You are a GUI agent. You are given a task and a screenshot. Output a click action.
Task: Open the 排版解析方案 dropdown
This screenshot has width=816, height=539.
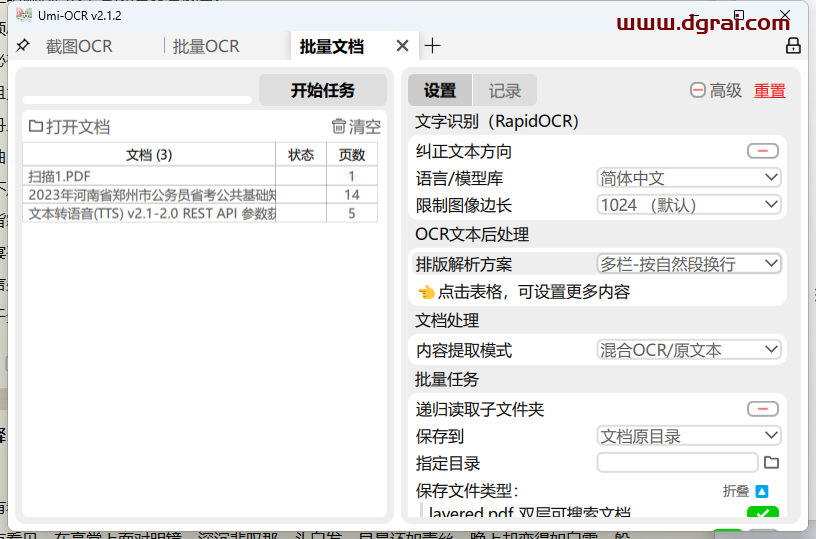[688, 264]
